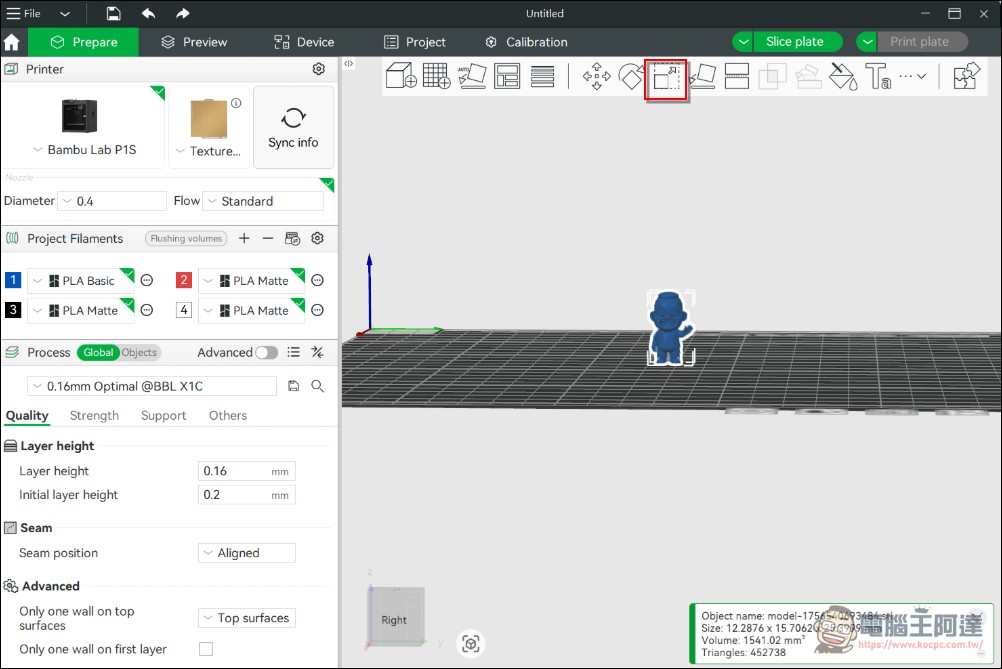
Task: Open the Top surfaces dropdown
Action: (x=247, y=618)
